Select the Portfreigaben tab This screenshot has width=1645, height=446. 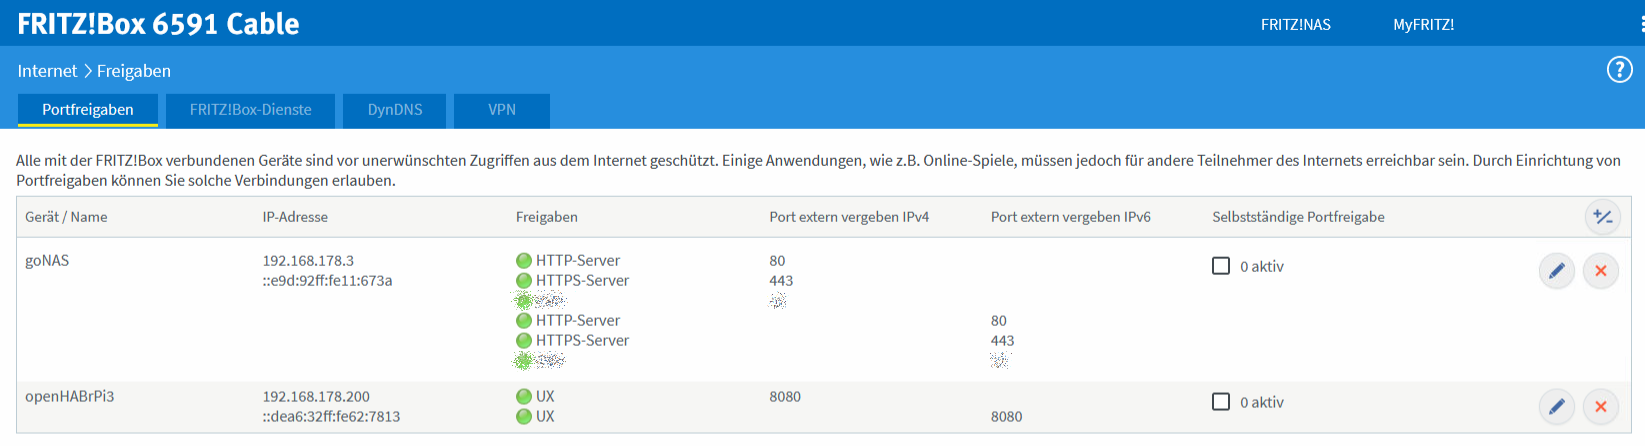[x=88, y=110]
